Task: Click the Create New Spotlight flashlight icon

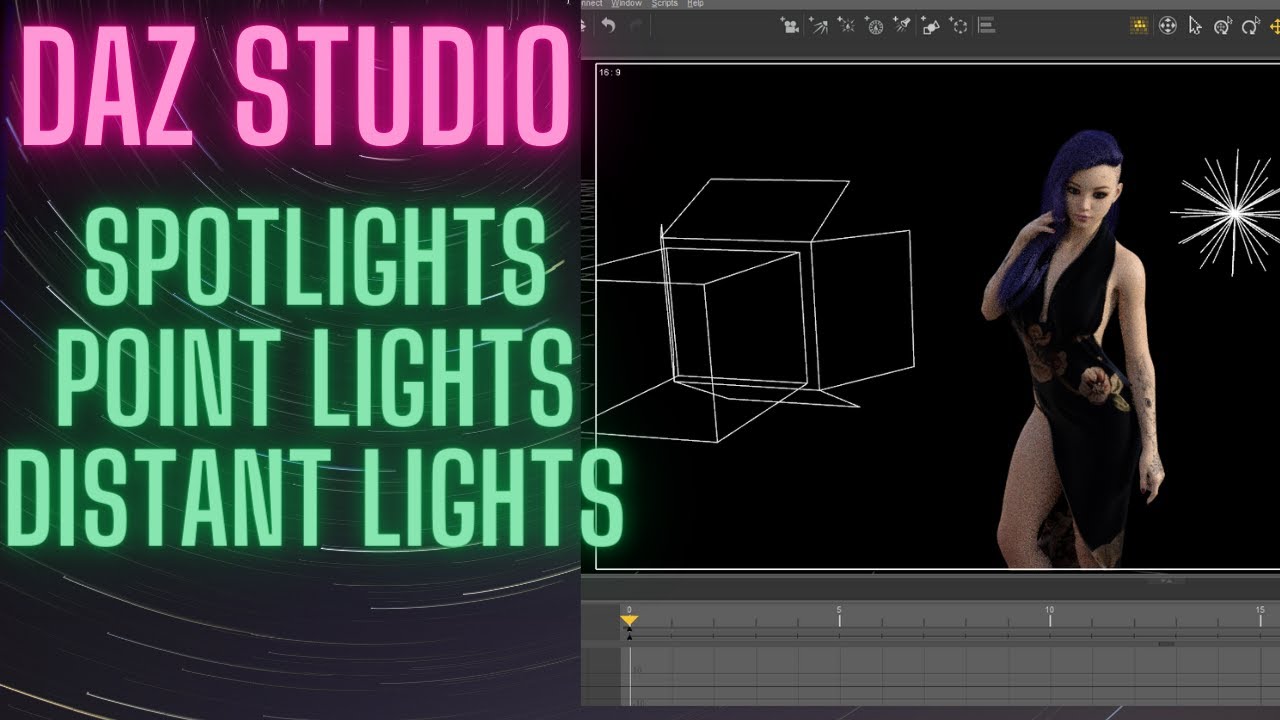Action: click(x=902, y=26)
